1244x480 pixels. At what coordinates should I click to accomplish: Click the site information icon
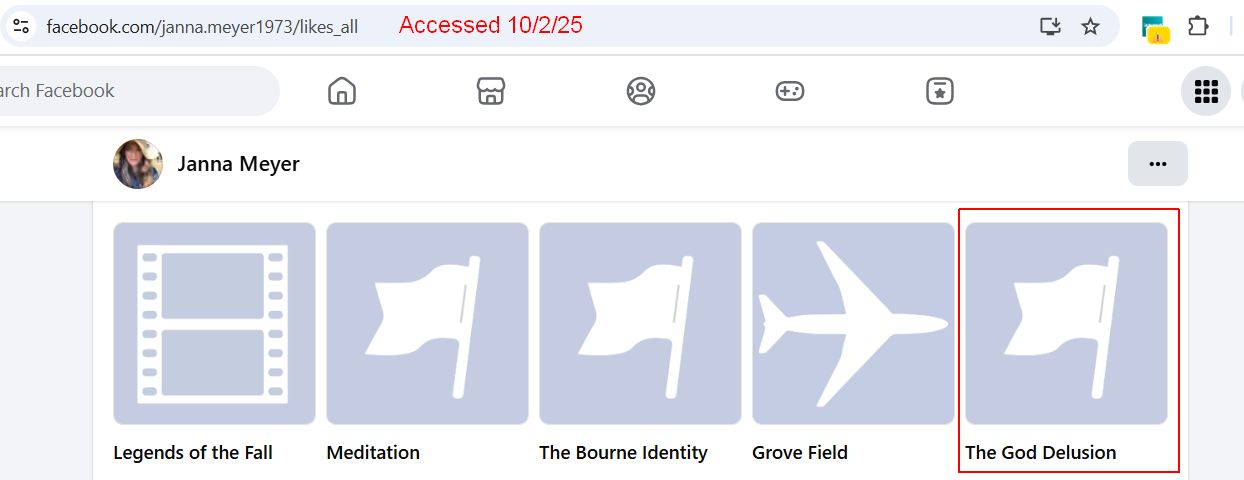[x=21, y=26]
